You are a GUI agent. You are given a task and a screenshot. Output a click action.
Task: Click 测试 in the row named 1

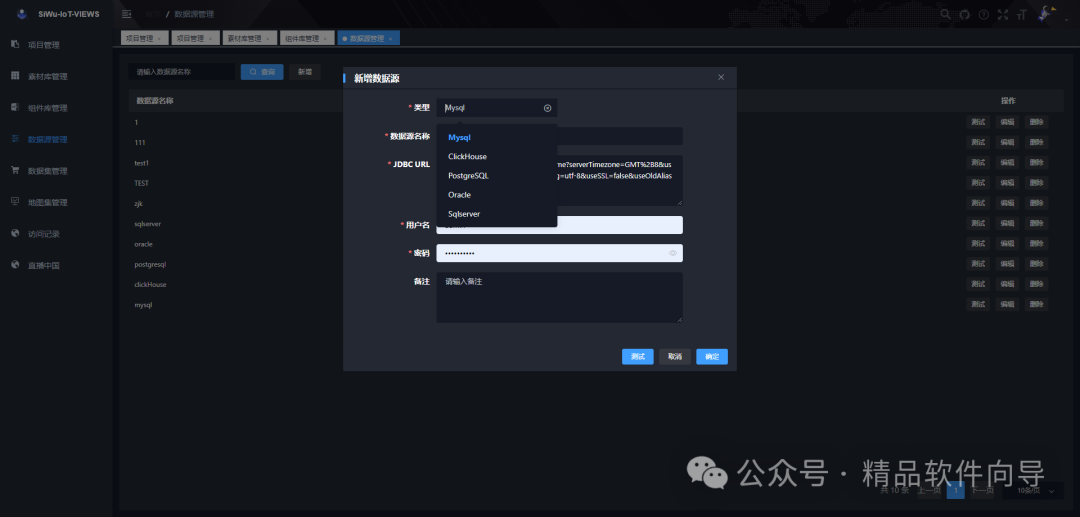[978, 123]
